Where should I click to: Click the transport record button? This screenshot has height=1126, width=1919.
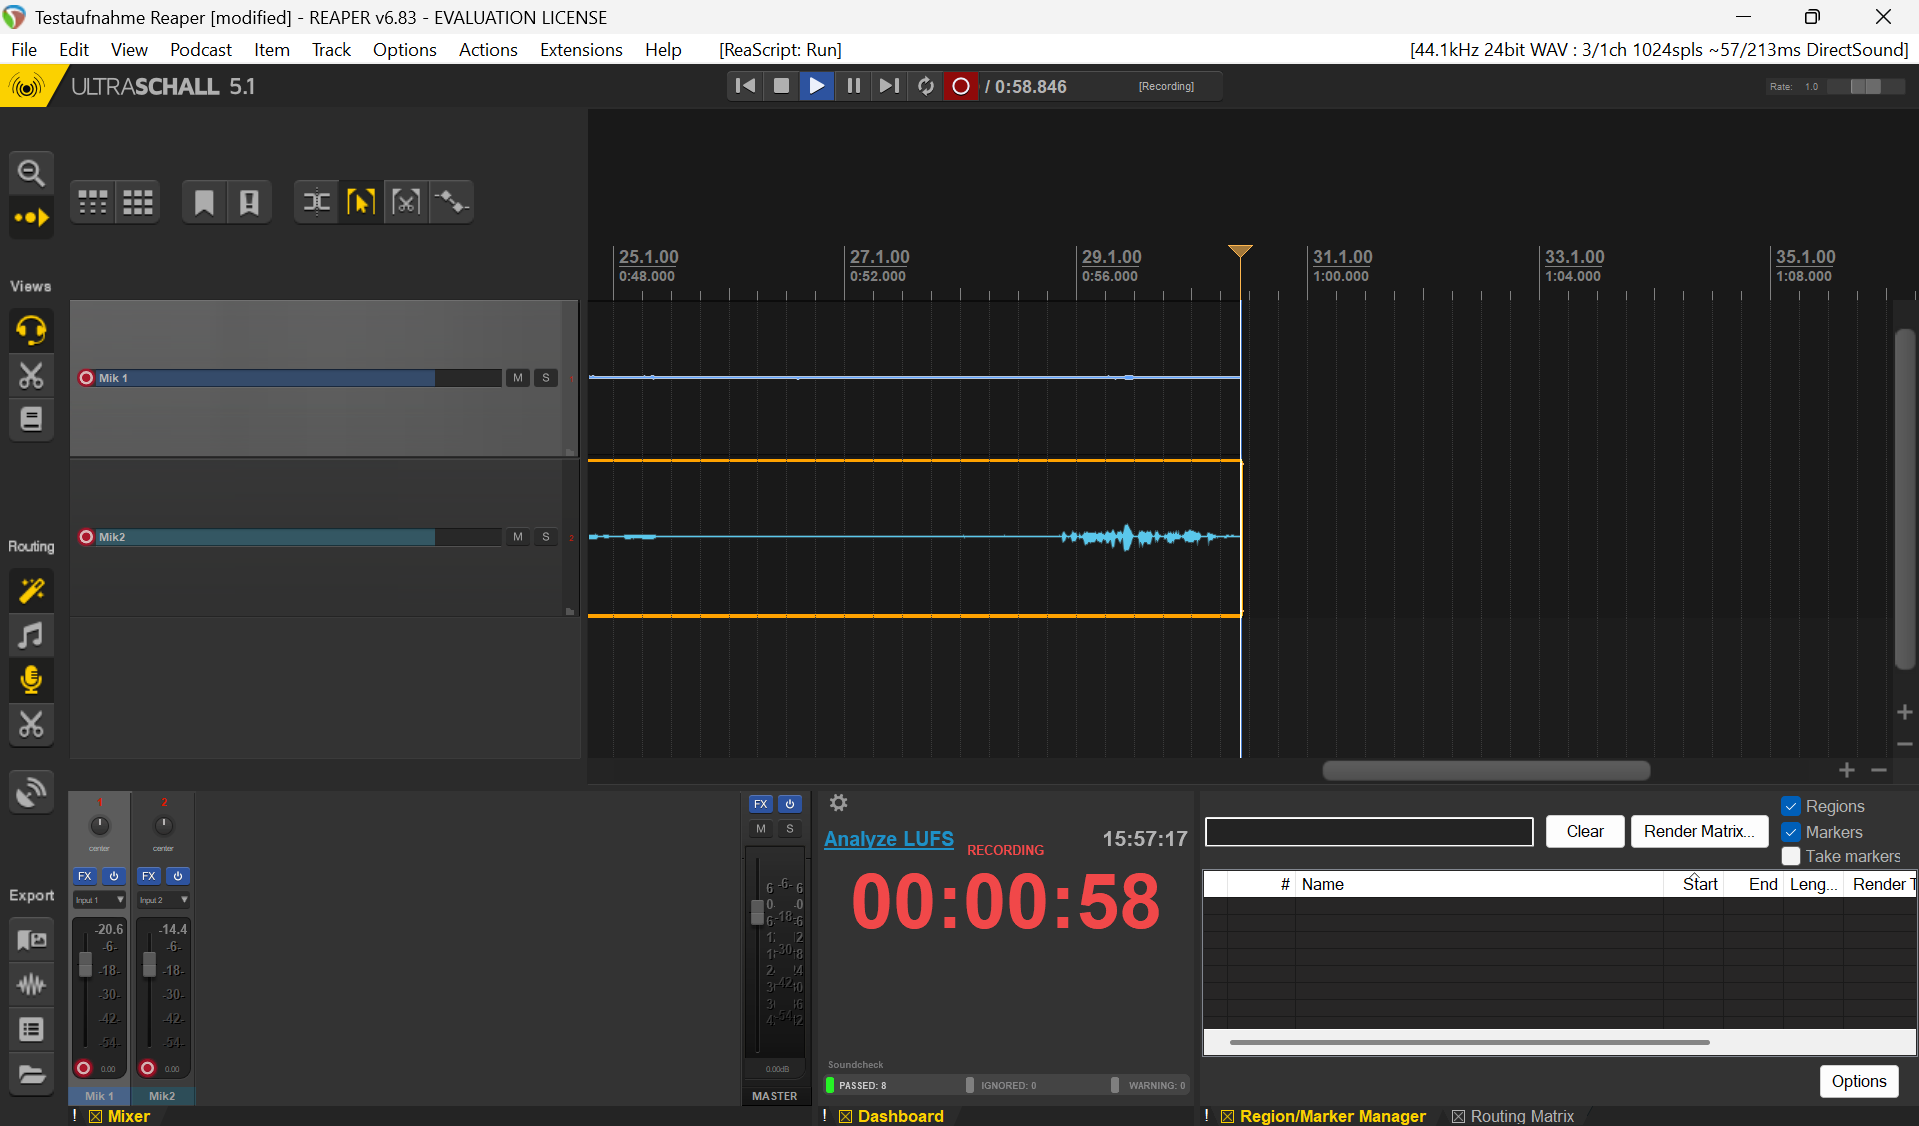(x=961, y=86)
